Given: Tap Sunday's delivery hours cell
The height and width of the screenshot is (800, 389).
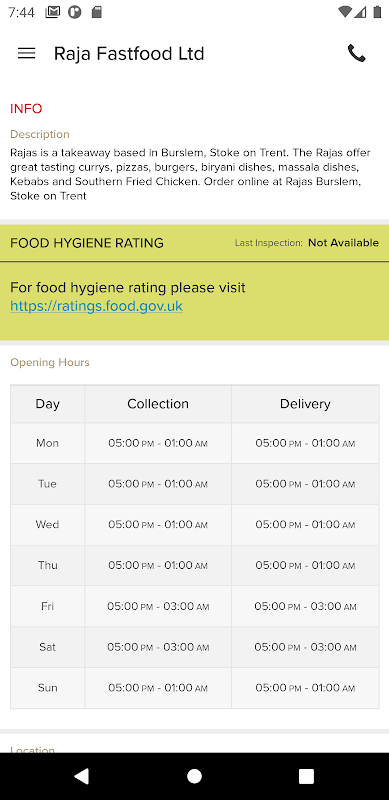Looking at the screenshot, I should [x=305, y=688].
